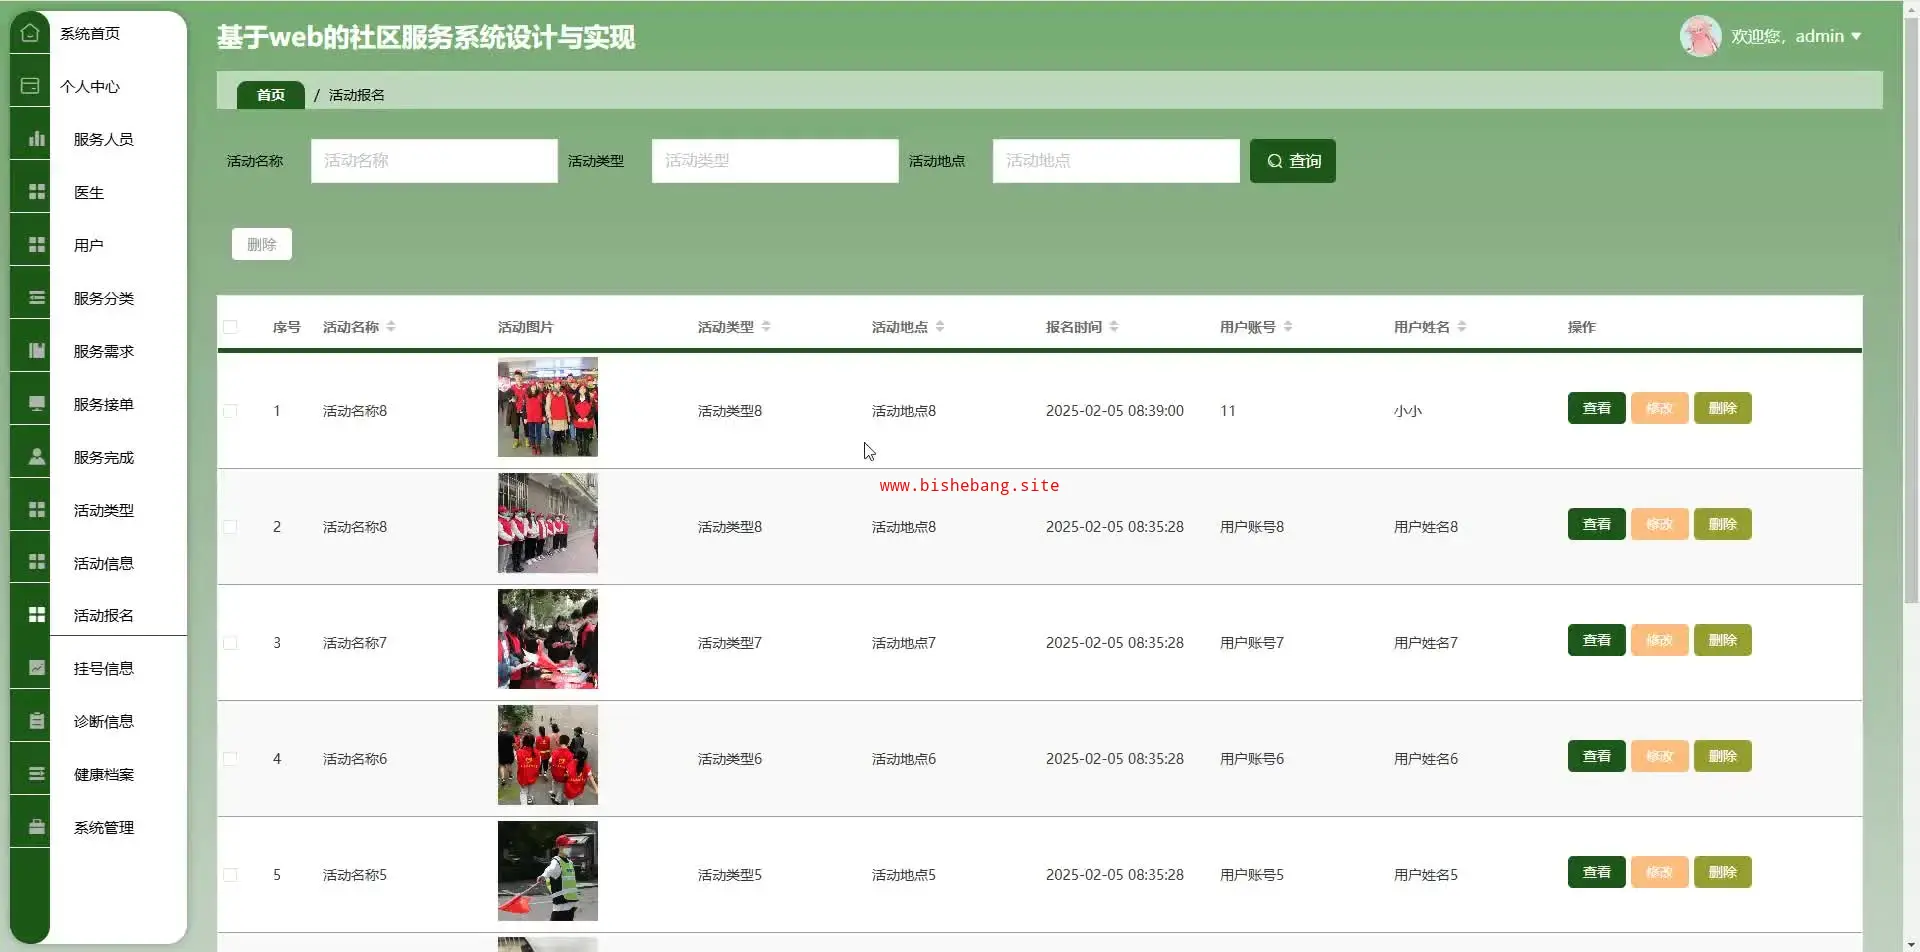Sort by 用户姓名 column arrows
The height and width of the screenshot is (952, 1920).
click(x=1462, y=327)
